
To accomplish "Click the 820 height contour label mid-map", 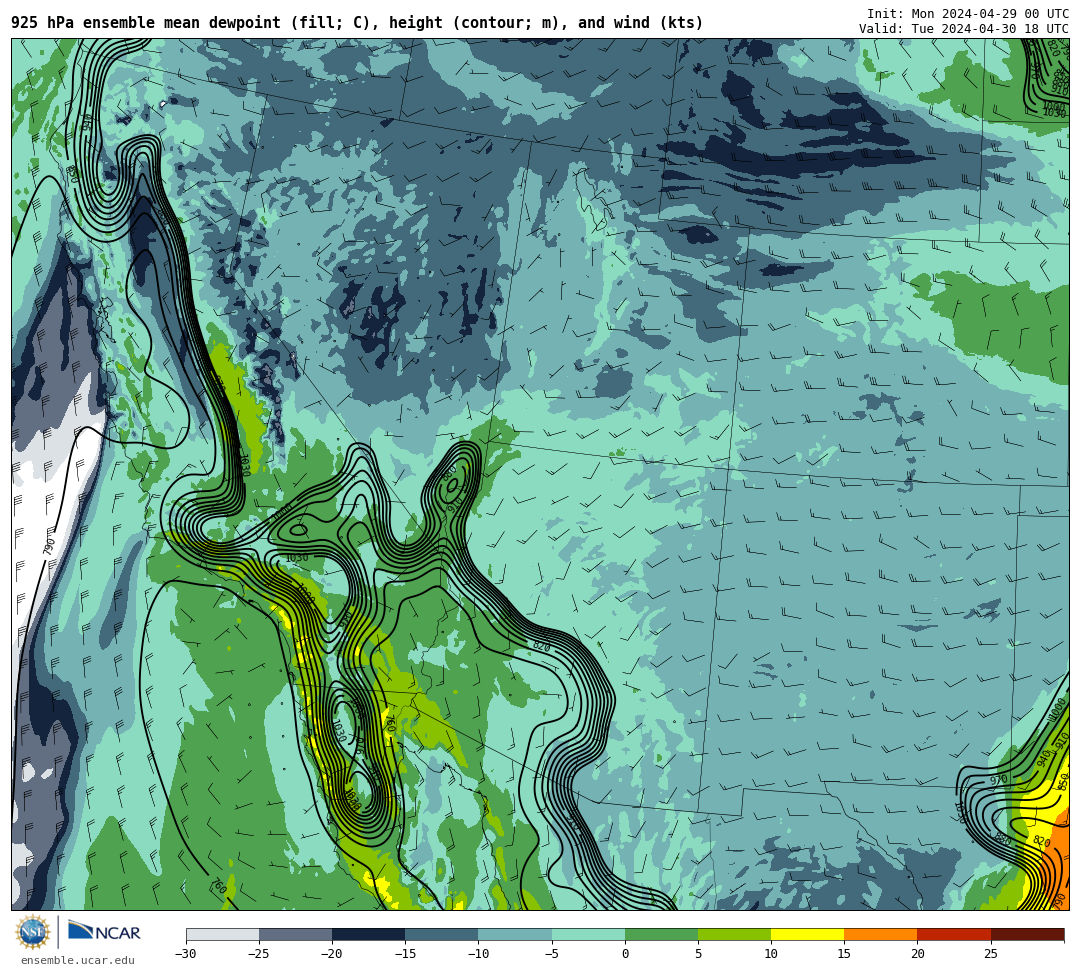I will [x=542, y=646].
